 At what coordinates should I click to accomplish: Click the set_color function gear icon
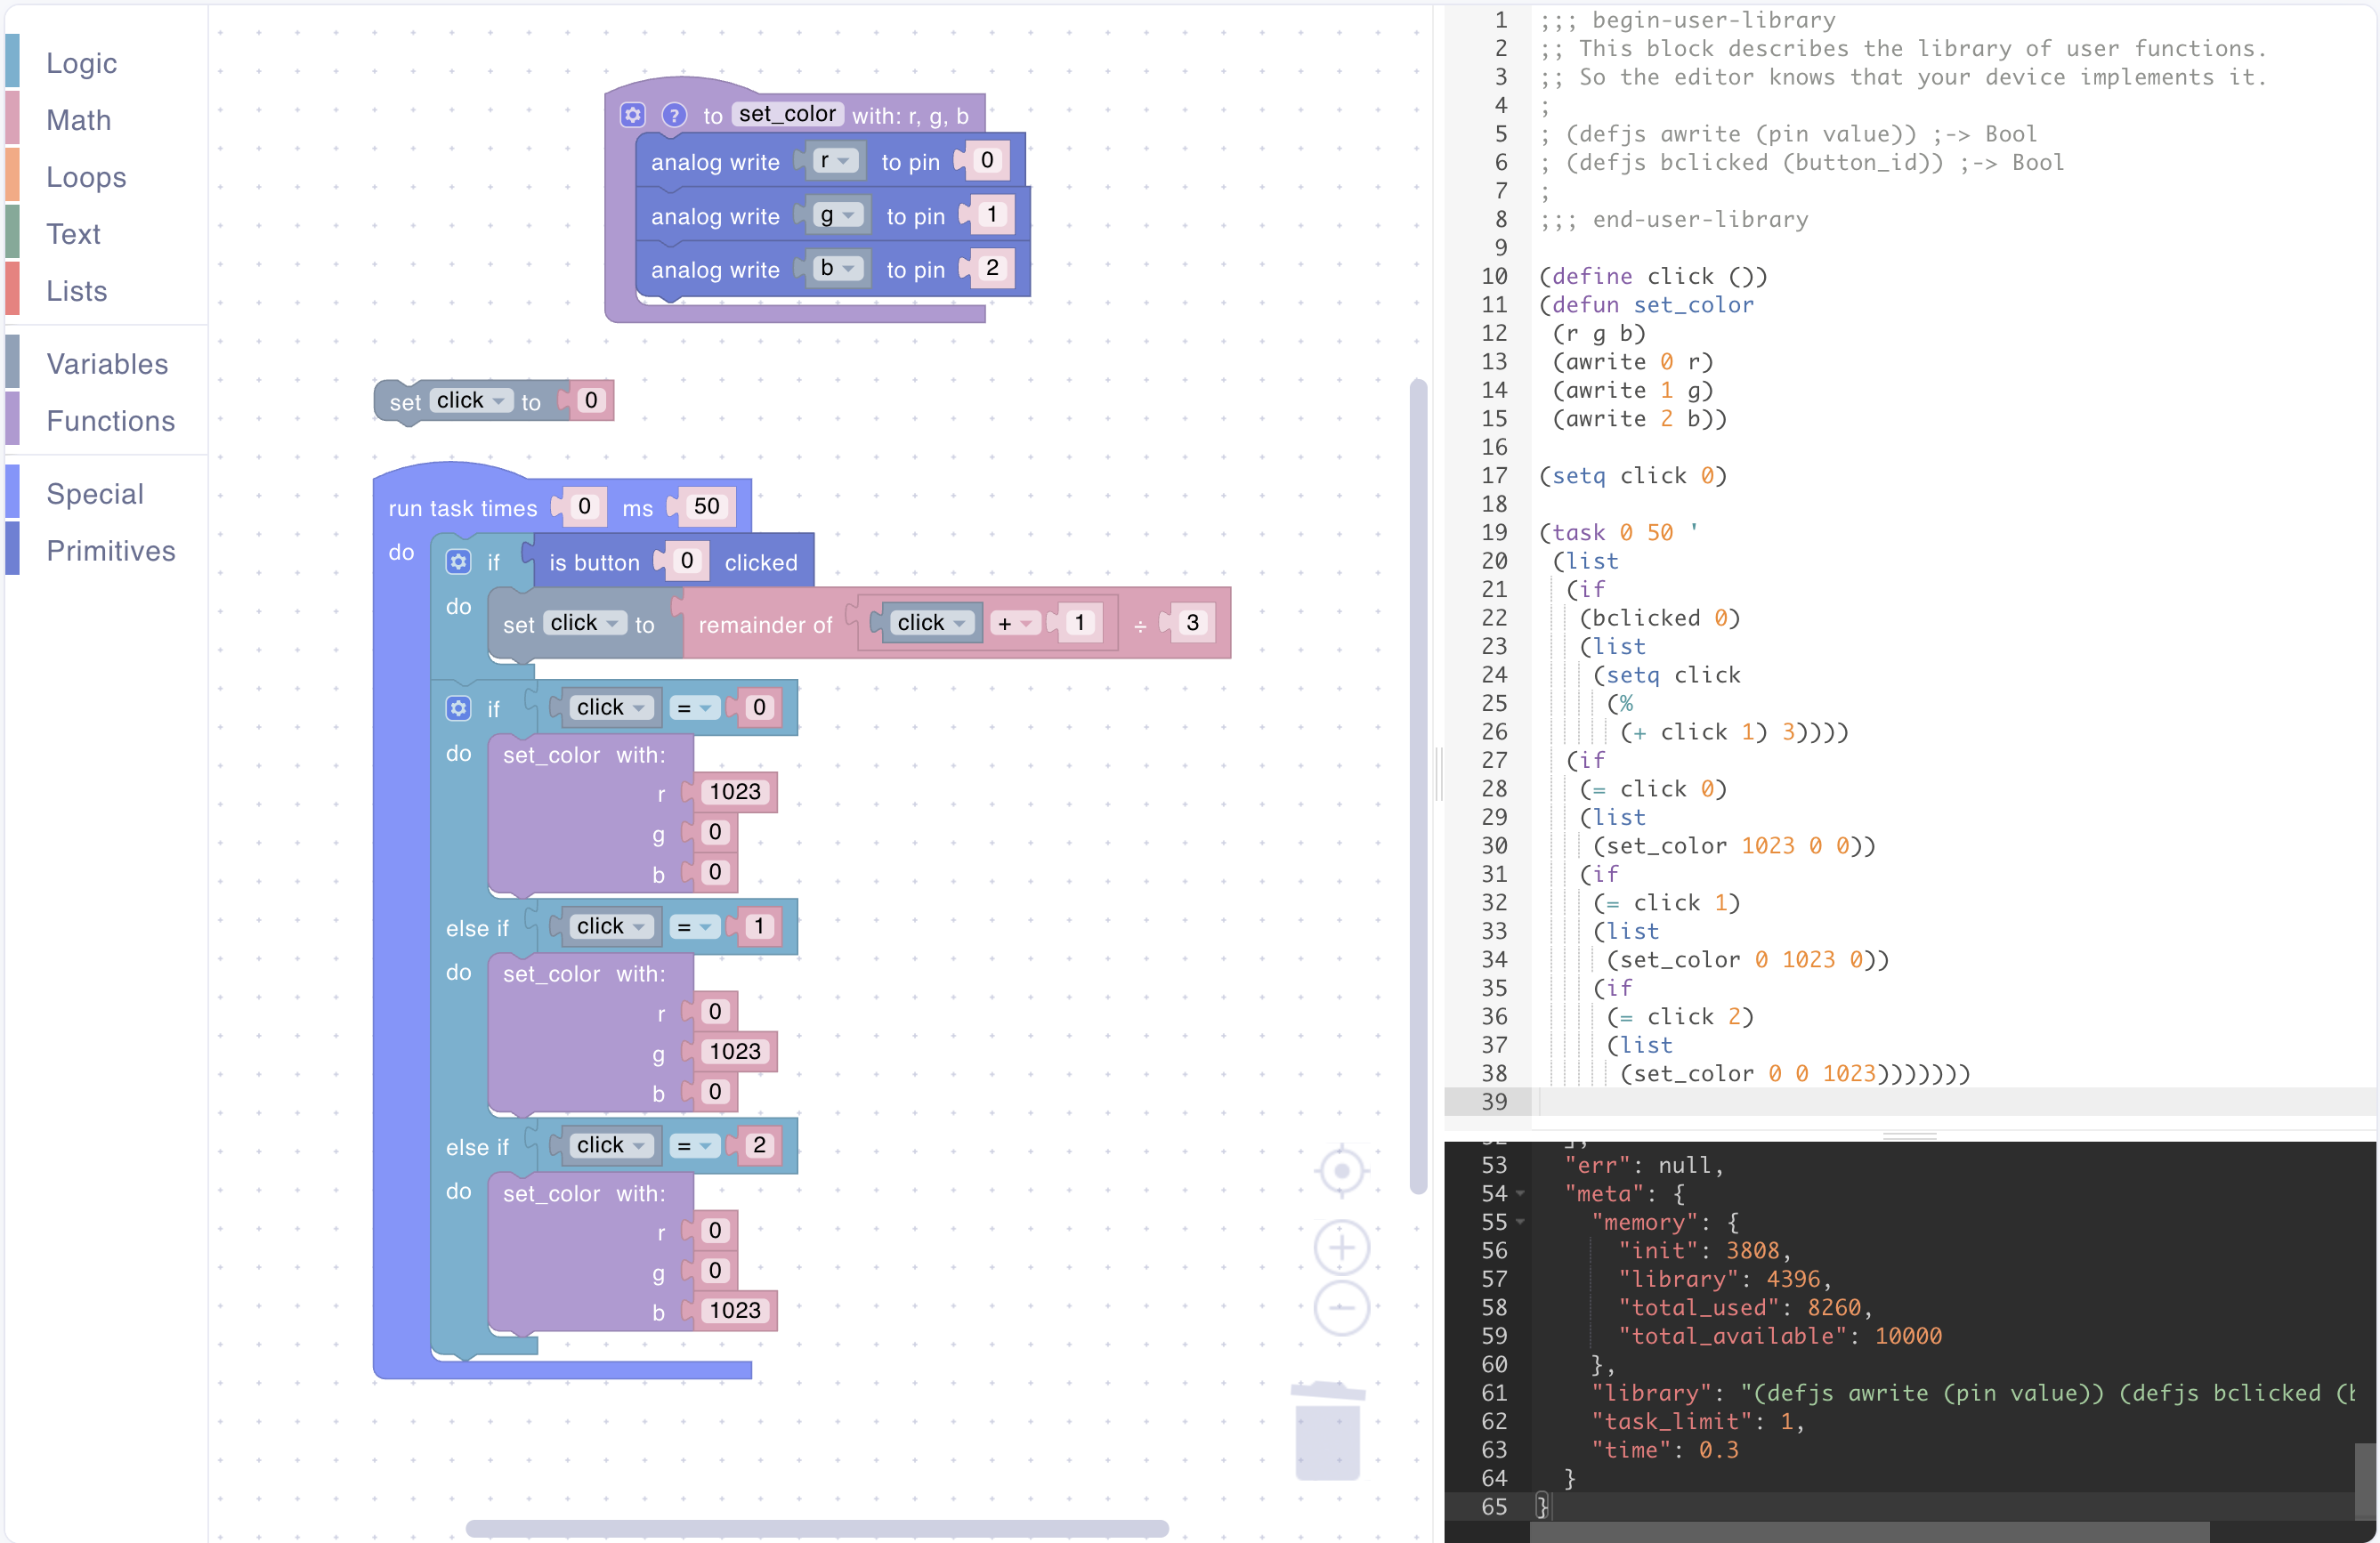click(632, 115)
